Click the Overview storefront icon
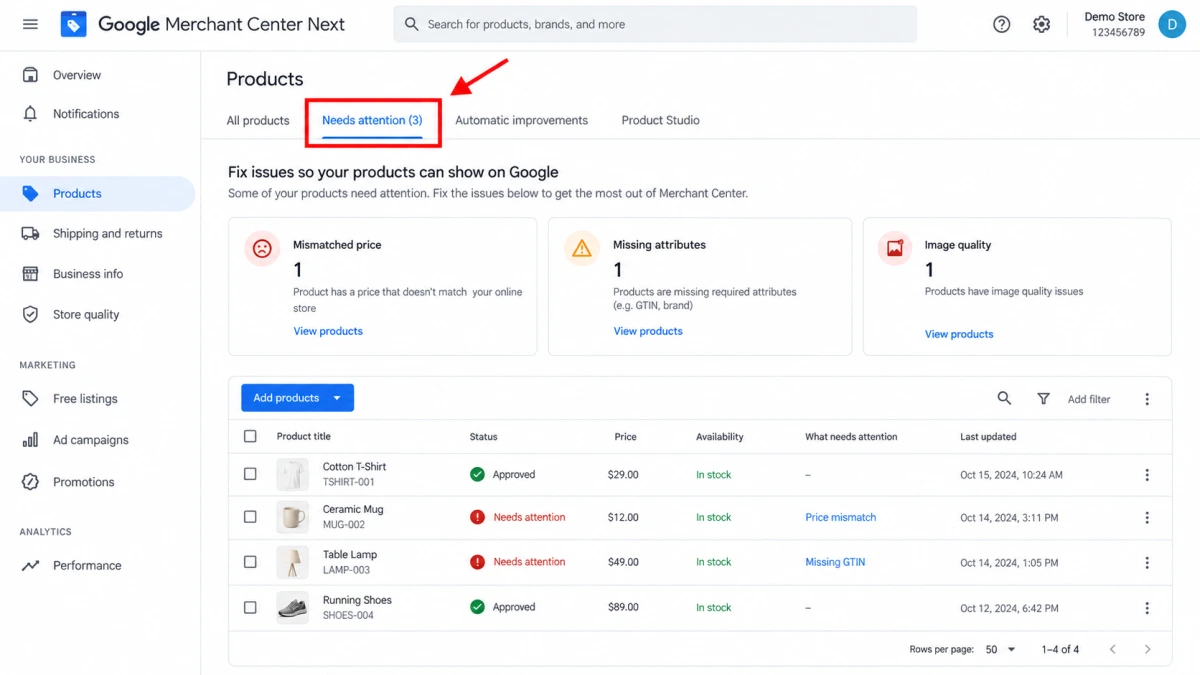Screen dimensions: 1200x675 [x=30, y=75]
